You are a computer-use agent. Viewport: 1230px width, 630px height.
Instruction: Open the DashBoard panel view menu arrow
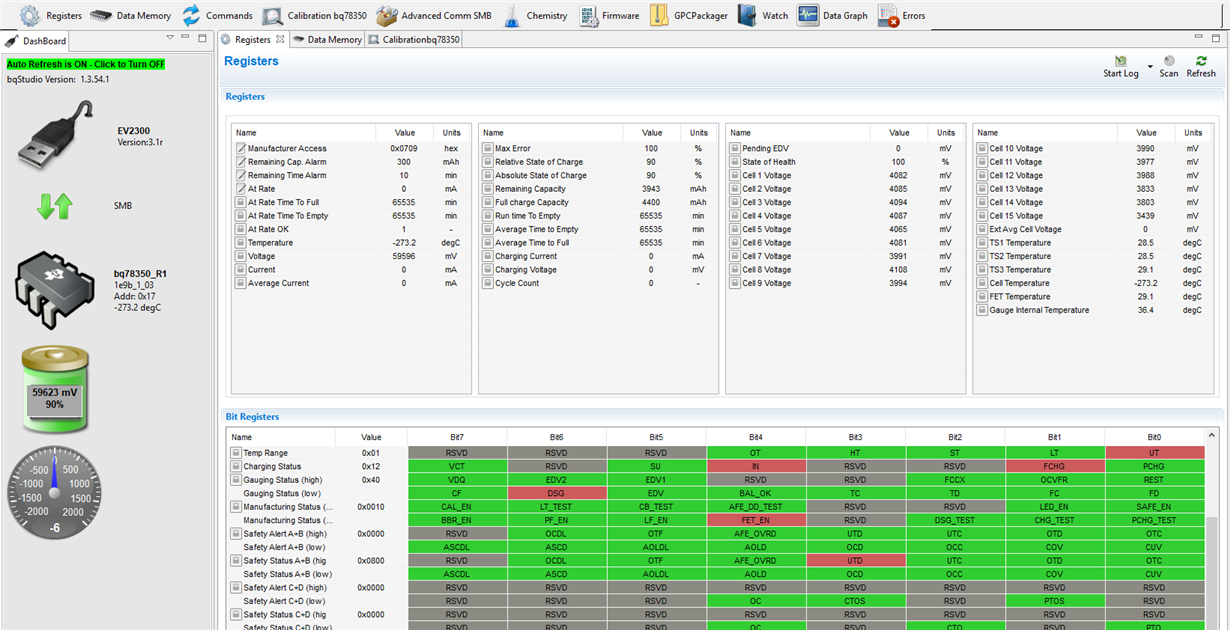(170, 38)
